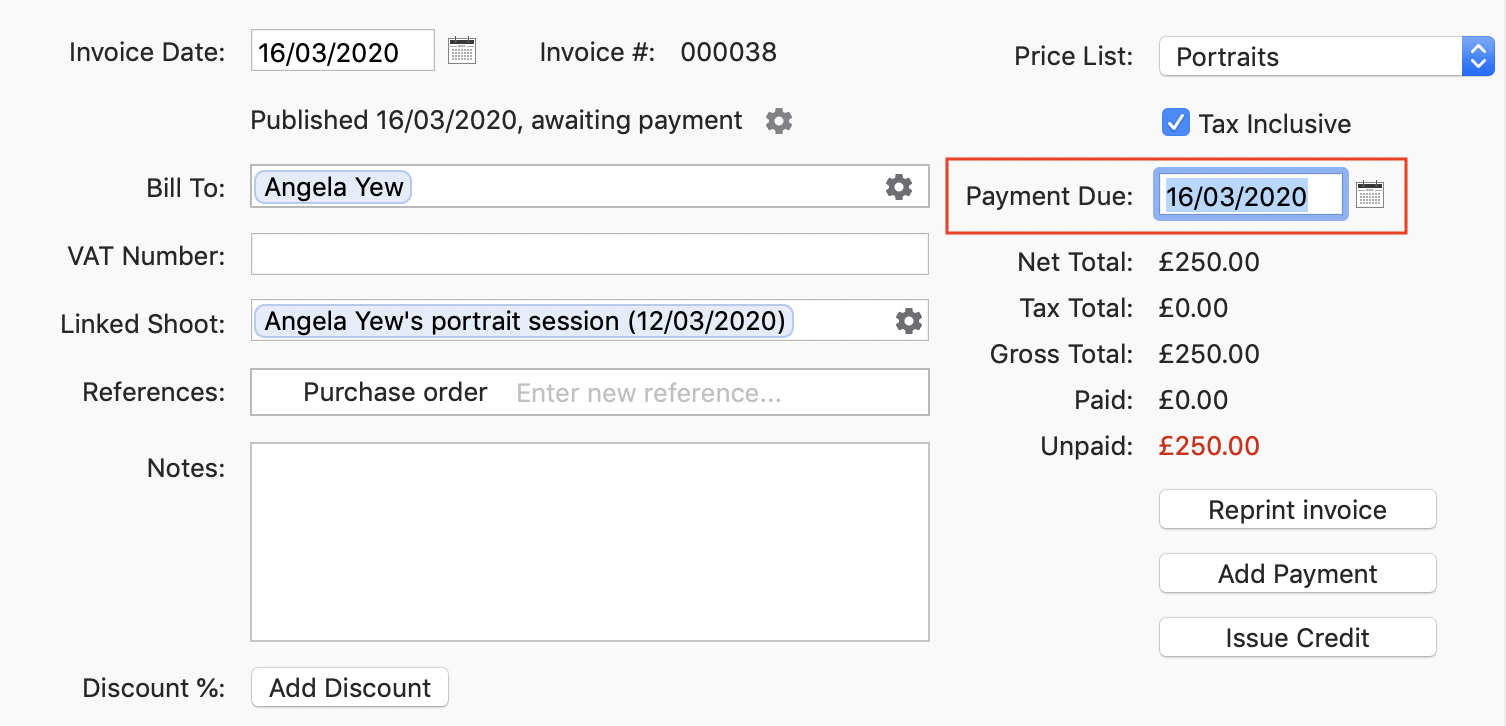Select the Invoice Date text field
The height and width of the screenshot is (726, 1506).
tap(342, 50)
